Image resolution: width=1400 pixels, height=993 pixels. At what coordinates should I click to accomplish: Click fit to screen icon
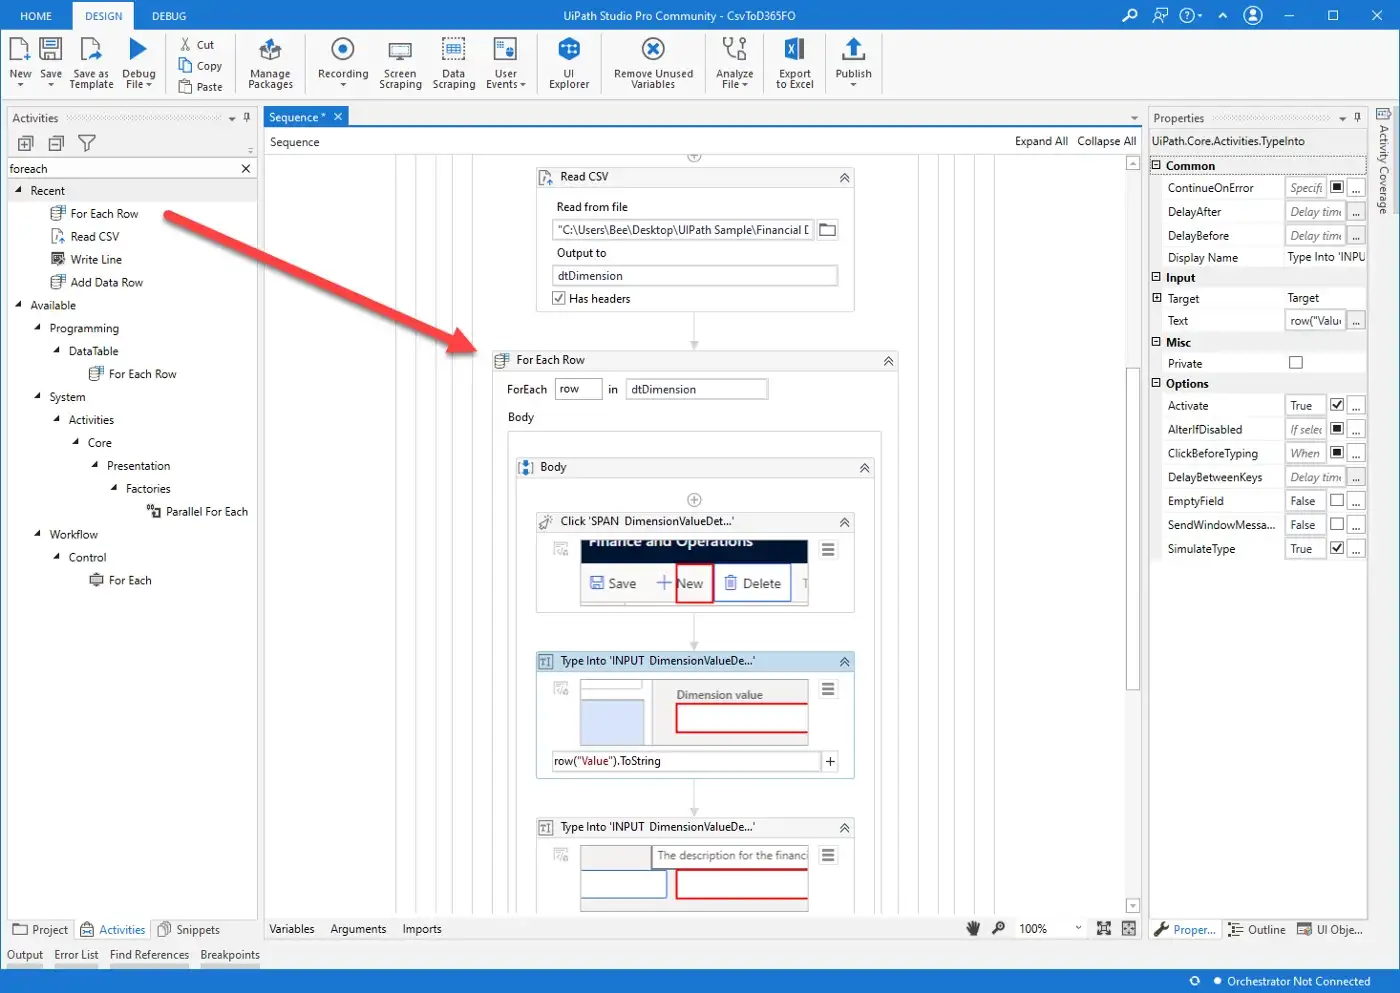pyautogui.click(x=1103, y=928)
